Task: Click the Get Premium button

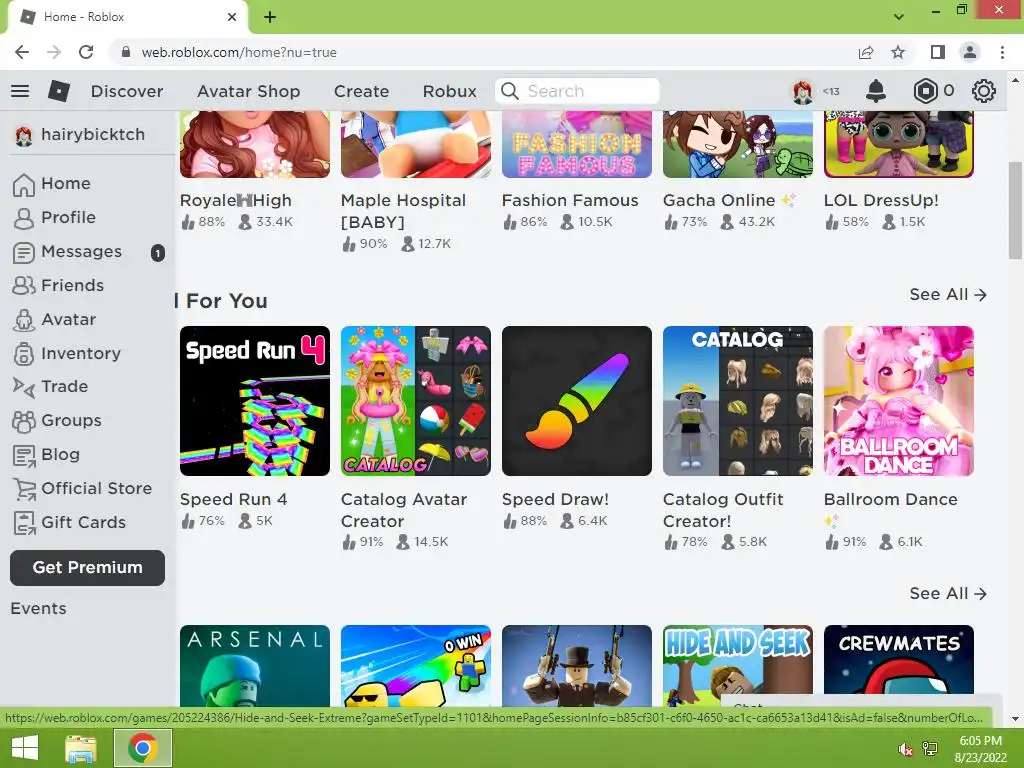Action: pos(88,568)
